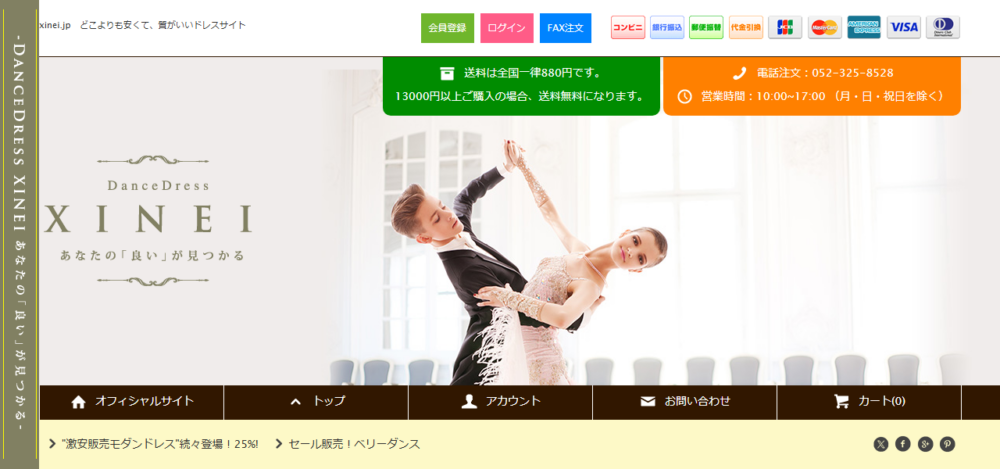The height and width of the screenshot is (469, 1000).
Task: Click the VISA card logo
Action: pos(904,27)
